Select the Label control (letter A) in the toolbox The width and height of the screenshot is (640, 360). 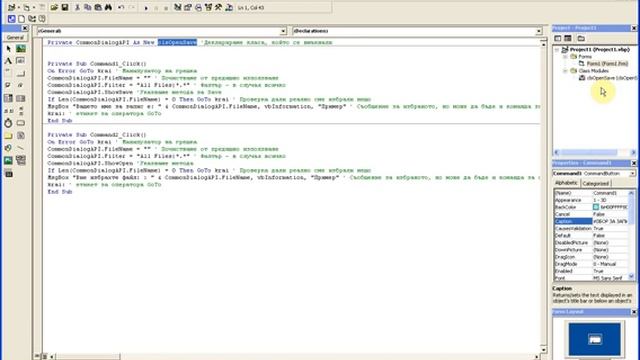9,61
